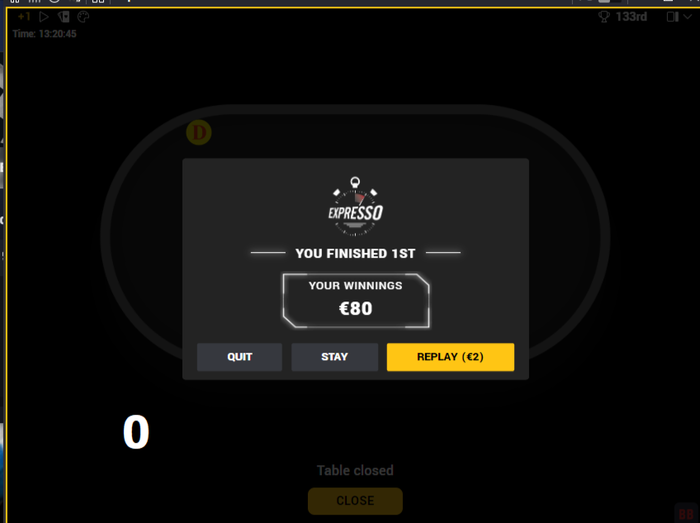Image resolution: width=700 pixels, height=523 pixels.
Task: Click the +1 add table icon
Action: click(x=24, y=17)
